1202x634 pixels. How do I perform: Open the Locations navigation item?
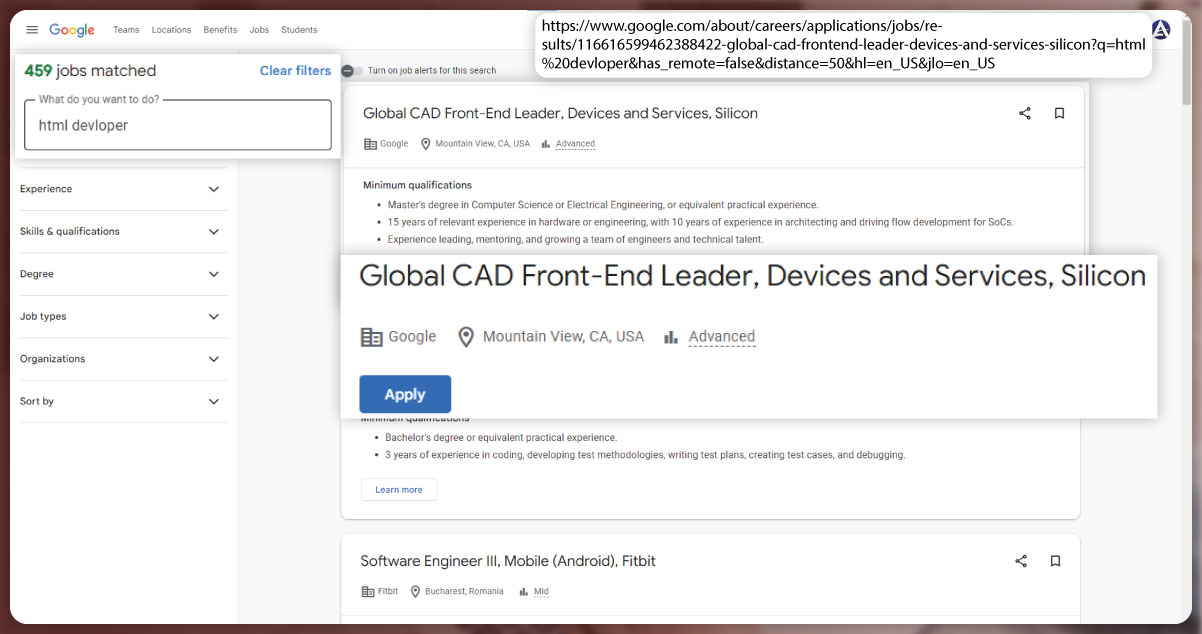(x=171, y=30)
